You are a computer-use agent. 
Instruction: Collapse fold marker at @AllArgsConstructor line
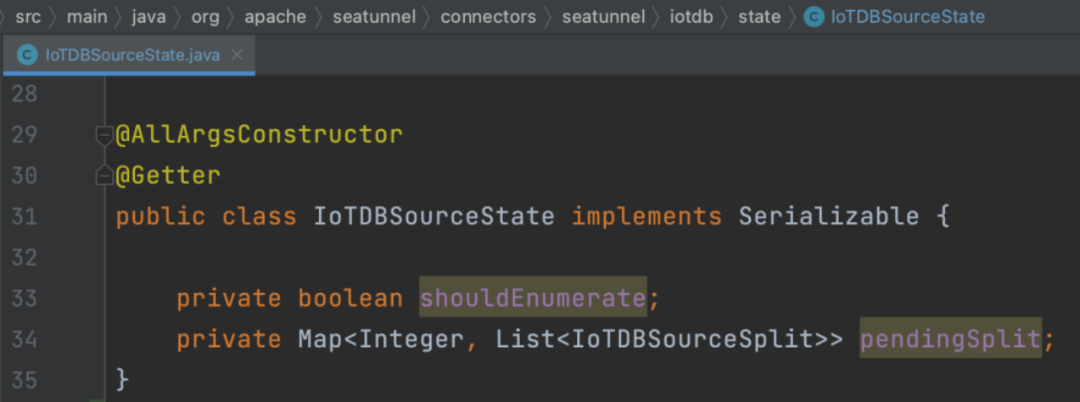point(104,136)
